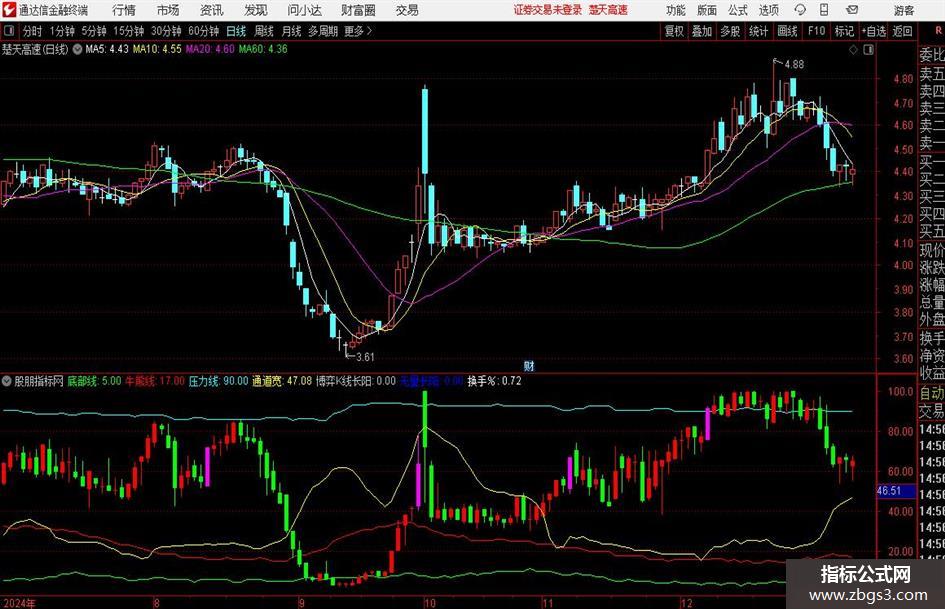Switch to 1分钟 period
Screen dimensions: 945x609
pyautogui.click(x=62, y=31)
